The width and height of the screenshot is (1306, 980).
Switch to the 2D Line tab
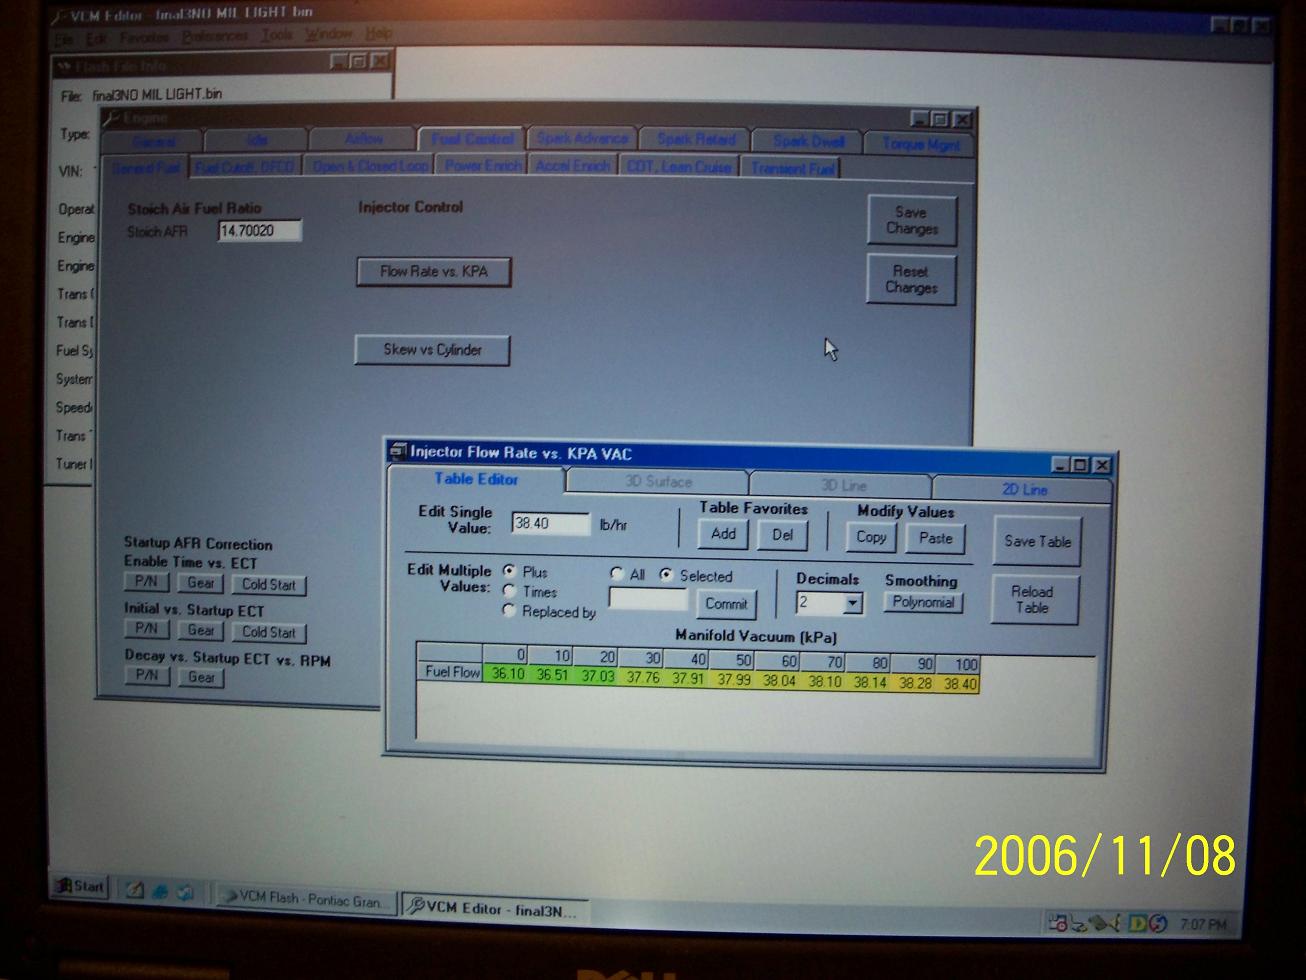pos(1024,489)
